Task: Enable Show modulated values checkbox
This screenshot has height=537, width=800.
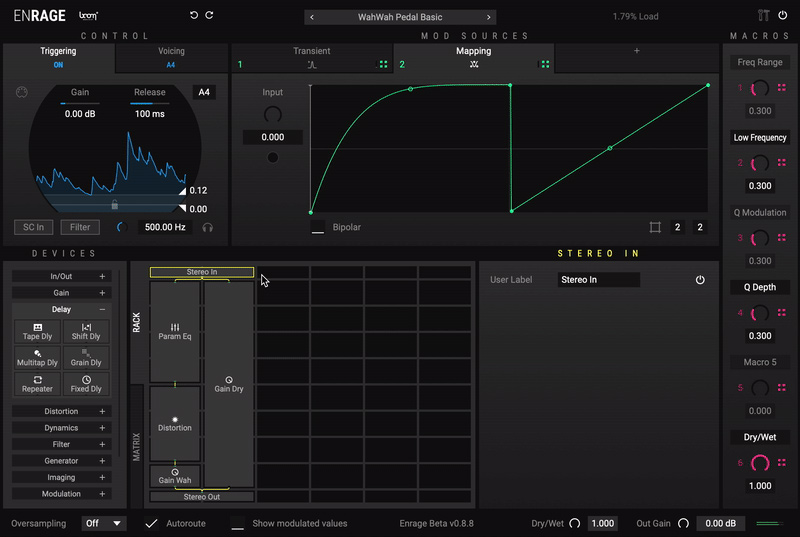Action: pos(238,523)
